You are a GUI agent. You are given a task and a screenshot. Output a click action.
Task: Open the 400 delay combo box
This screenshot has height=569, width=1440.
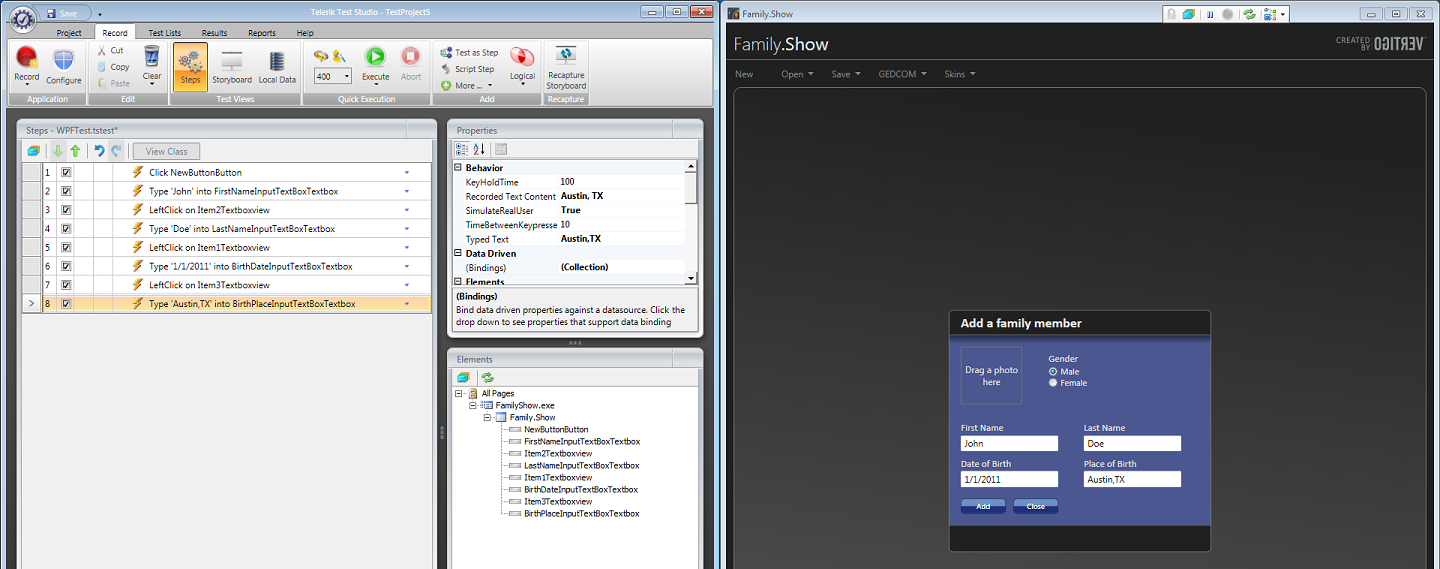(333, 76)
